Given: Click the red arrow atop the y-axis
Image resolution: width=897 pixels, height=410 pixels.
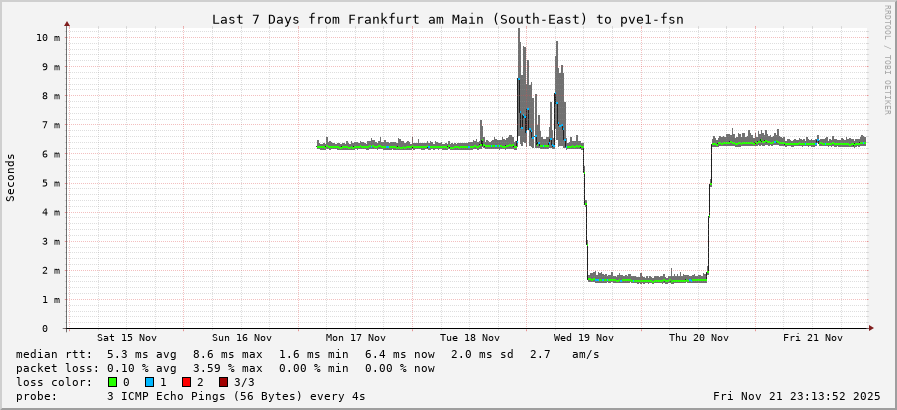Looking at the screenshot, I should tap(67, 23).
